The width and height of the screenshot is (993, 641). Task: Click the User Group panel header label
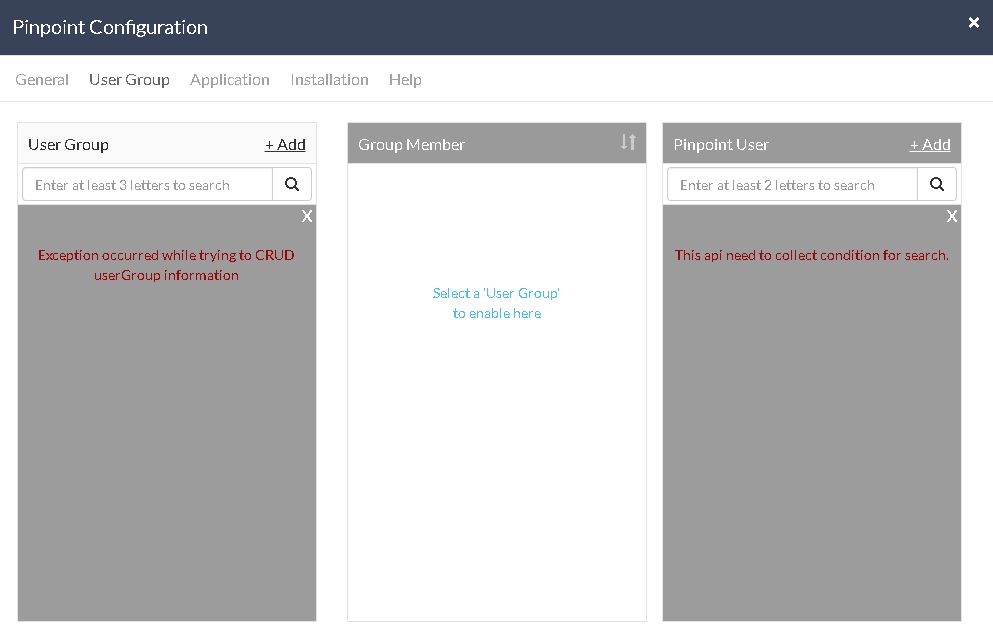click(x=68, y=144)
